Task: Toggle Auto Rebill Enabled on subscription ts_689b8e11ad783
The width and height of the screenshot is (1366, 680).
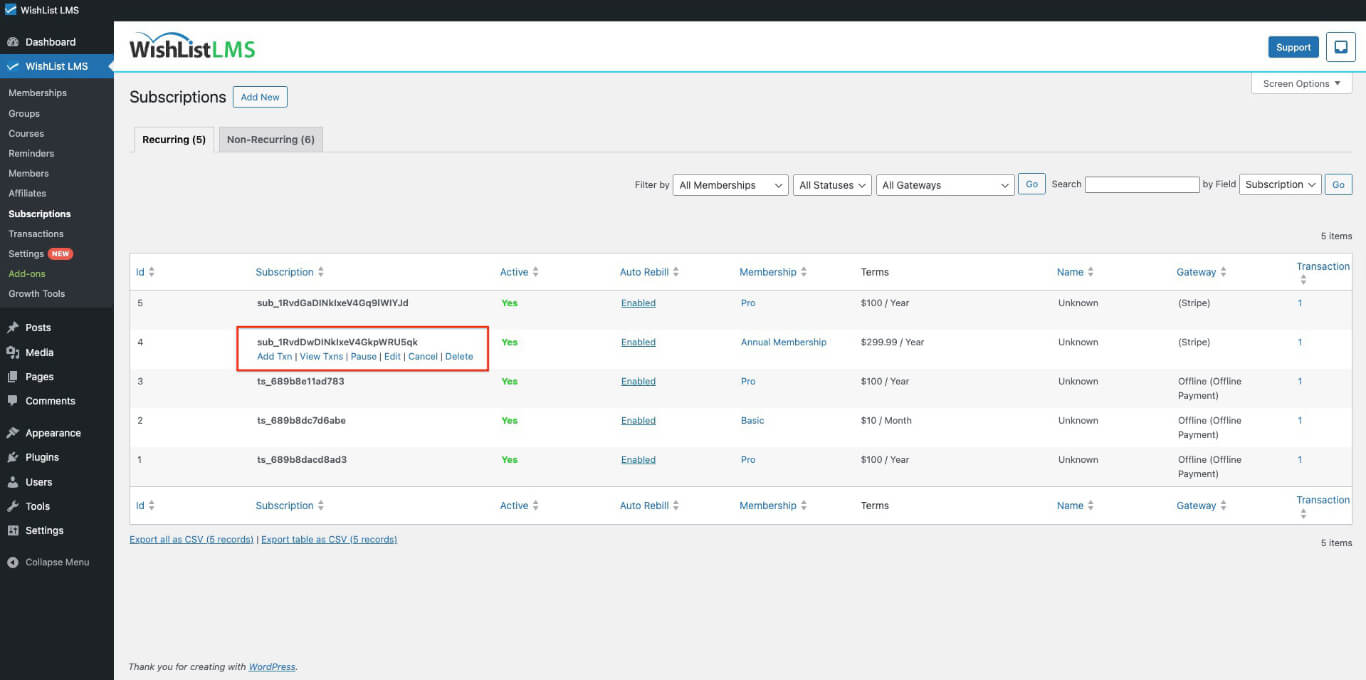Action: coord(638,381)
